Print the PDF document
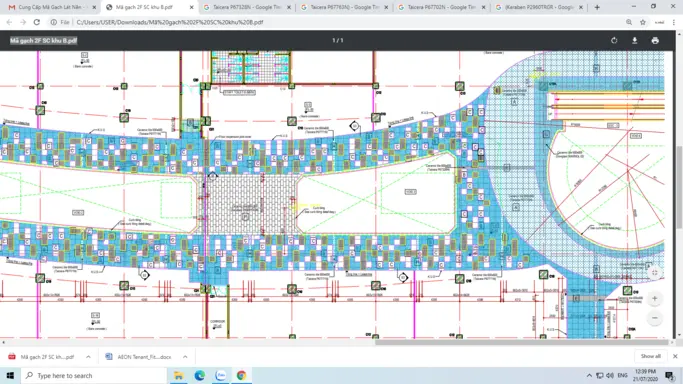The height and width of the screenshot is (384, 683). pos(655,40)
